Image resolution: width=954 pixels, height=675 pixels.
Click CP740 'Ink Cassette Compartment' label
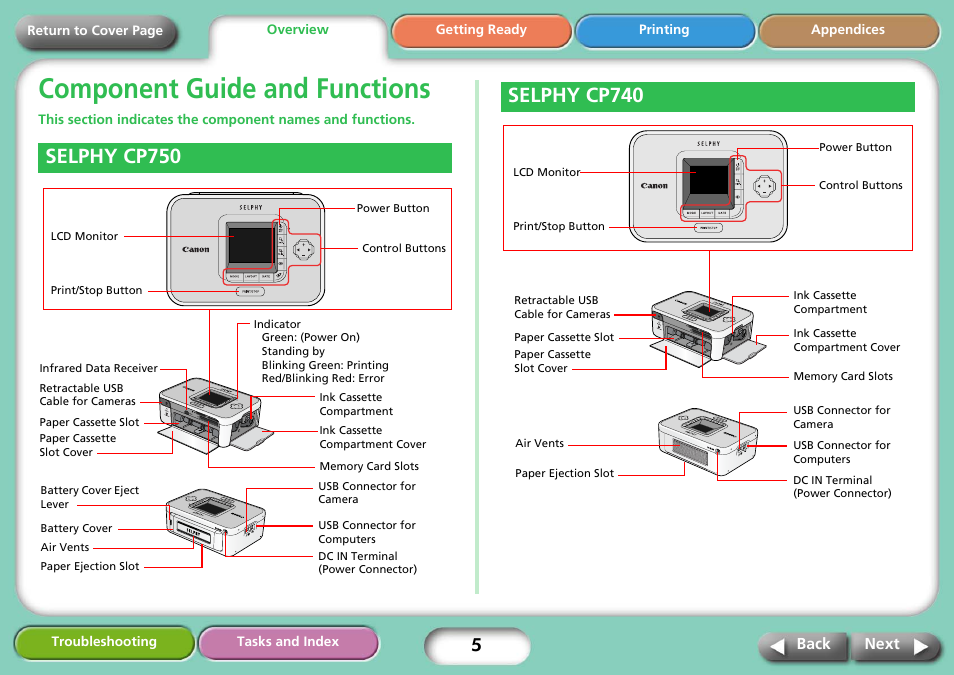[830, 303]
